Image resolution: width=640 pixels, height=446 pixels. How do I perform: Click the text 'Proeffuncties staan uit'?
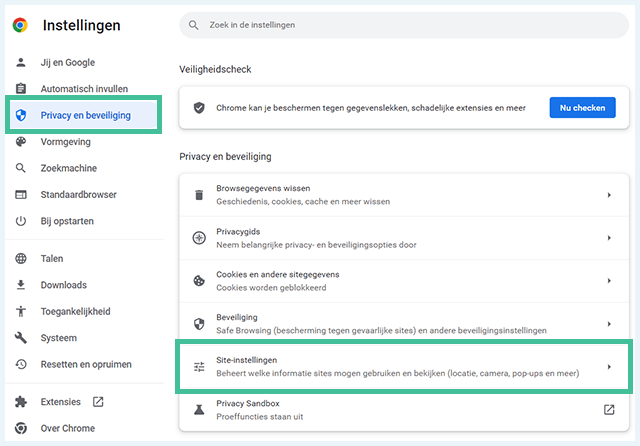coord(260,417)
